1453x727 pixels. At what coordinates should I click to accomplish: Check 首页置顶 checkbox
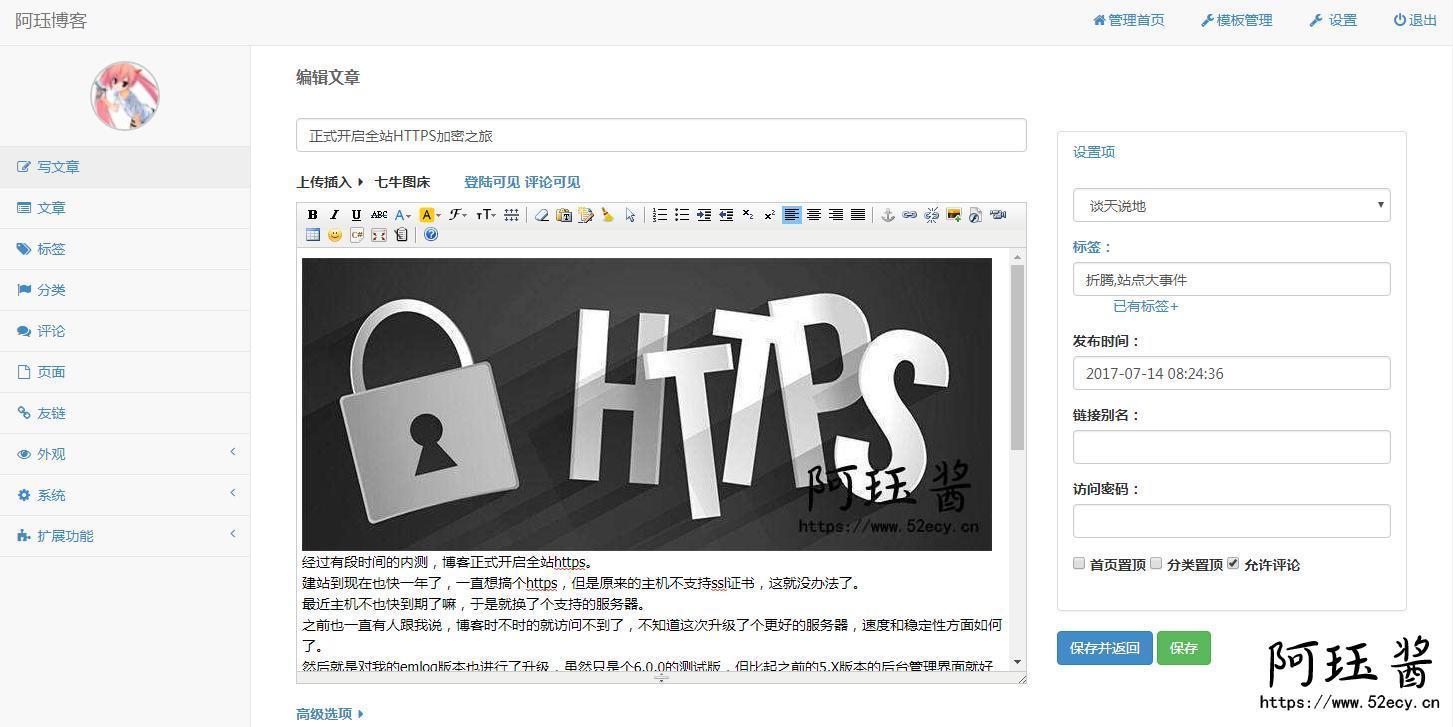[1079, 563]
